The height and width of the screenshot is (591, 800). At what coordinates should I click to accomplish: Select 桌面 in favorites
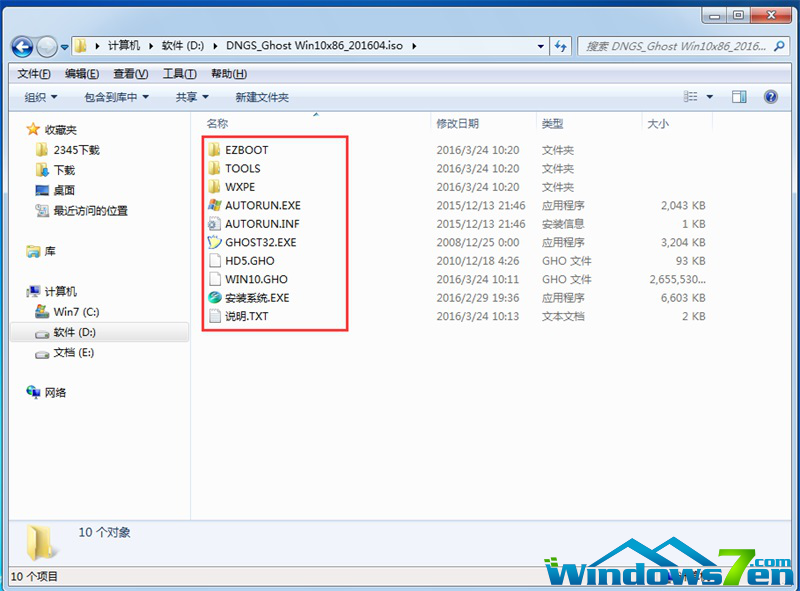point(64,190)
